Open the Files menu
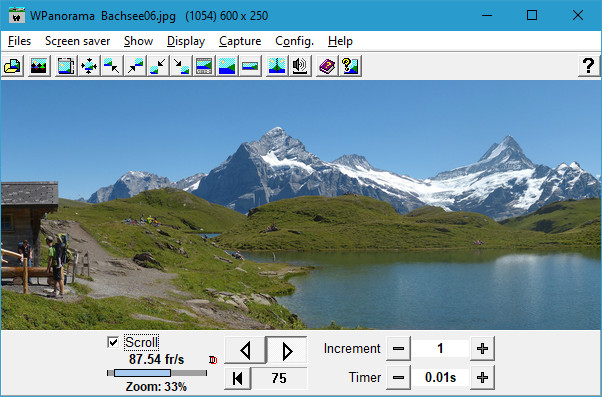 (x=19, y=41)
